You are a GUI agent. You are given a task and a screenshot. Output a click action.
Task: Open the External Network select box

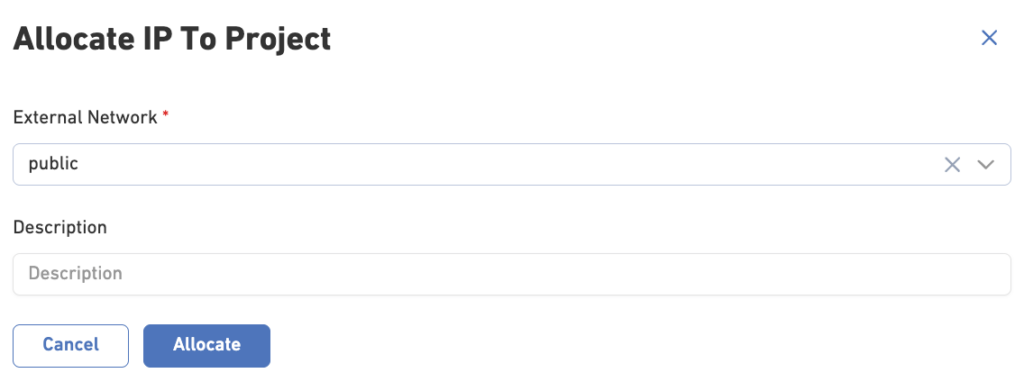click(x=511, y=165)
